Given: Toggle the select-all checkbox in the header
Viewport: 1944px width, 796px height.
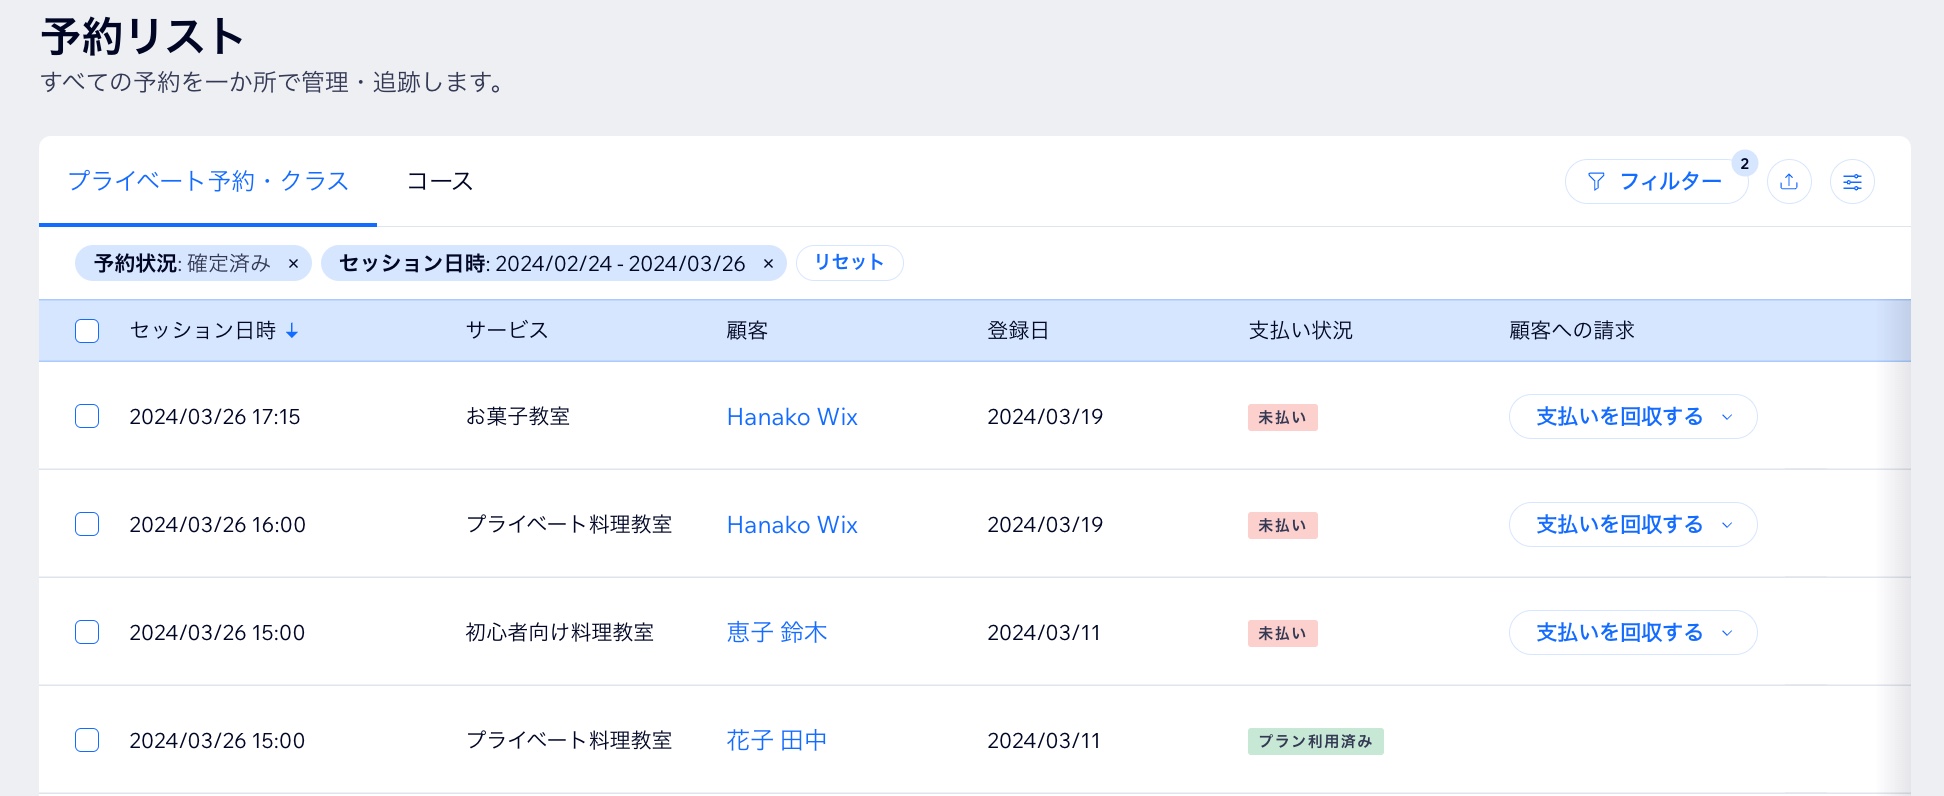Looking at the screenshot, I should [87, 331].
